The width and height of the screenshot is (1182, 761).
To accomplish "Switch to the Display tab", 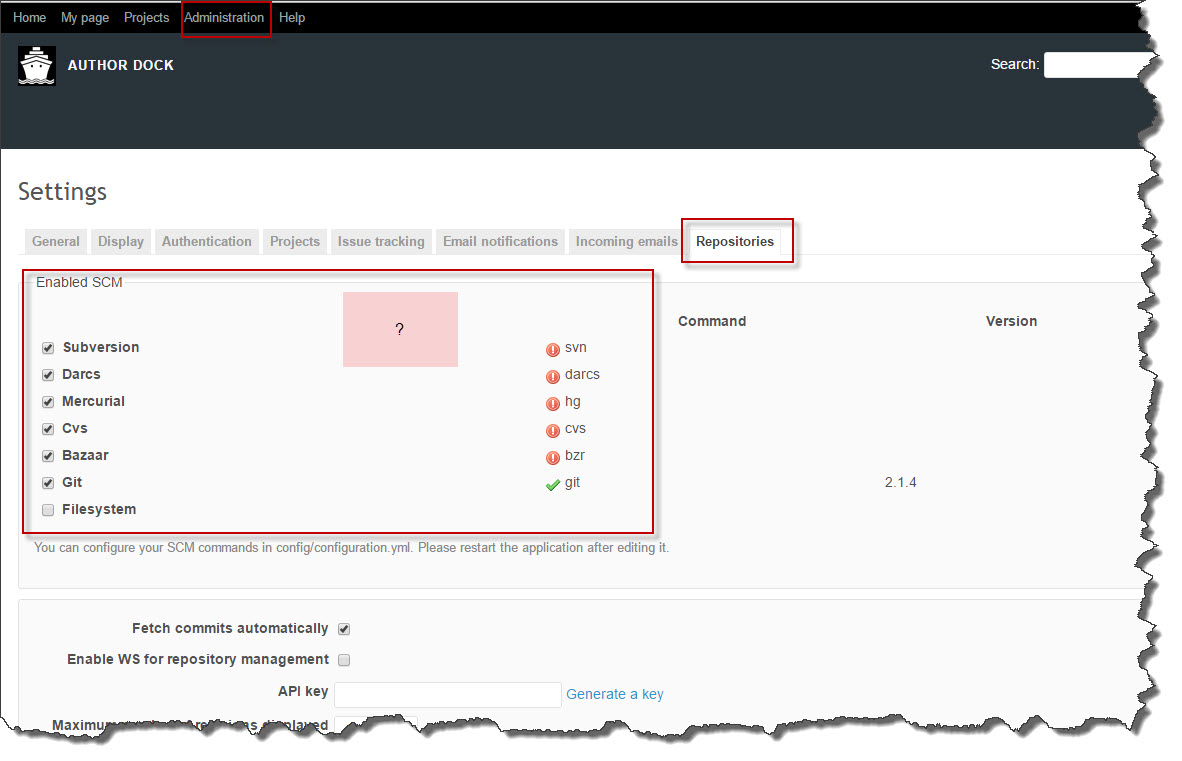I will [121, 241].
